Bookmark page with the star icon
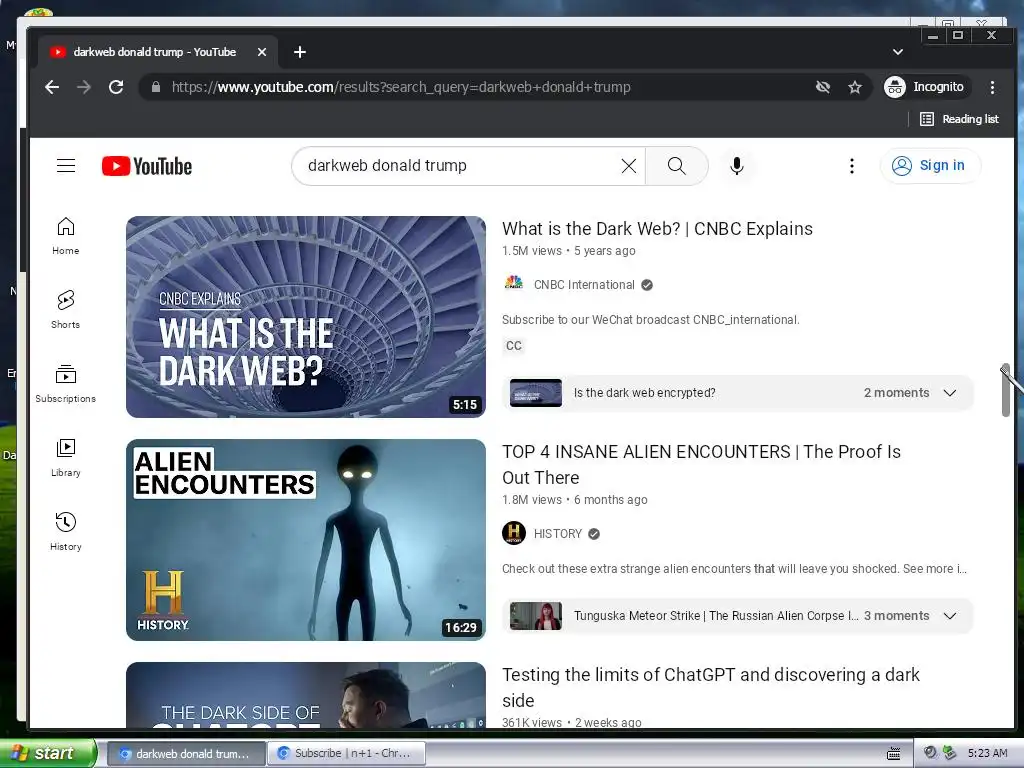The width and height of the screenshot is (1024, 768). coord(855,87)
